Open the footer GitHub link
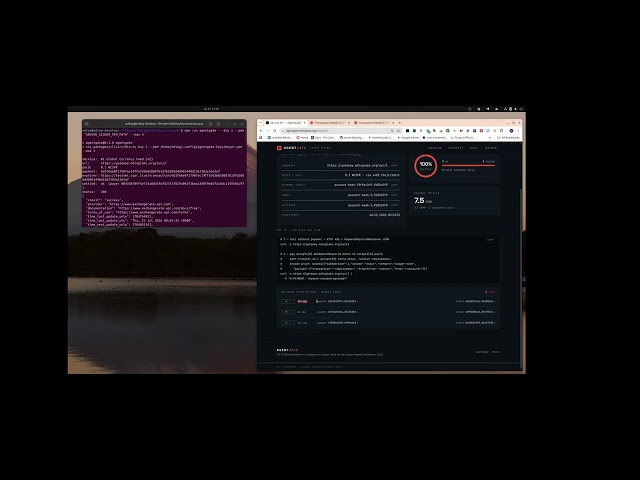This screenshot has height=480, width=640. (482, 352)
